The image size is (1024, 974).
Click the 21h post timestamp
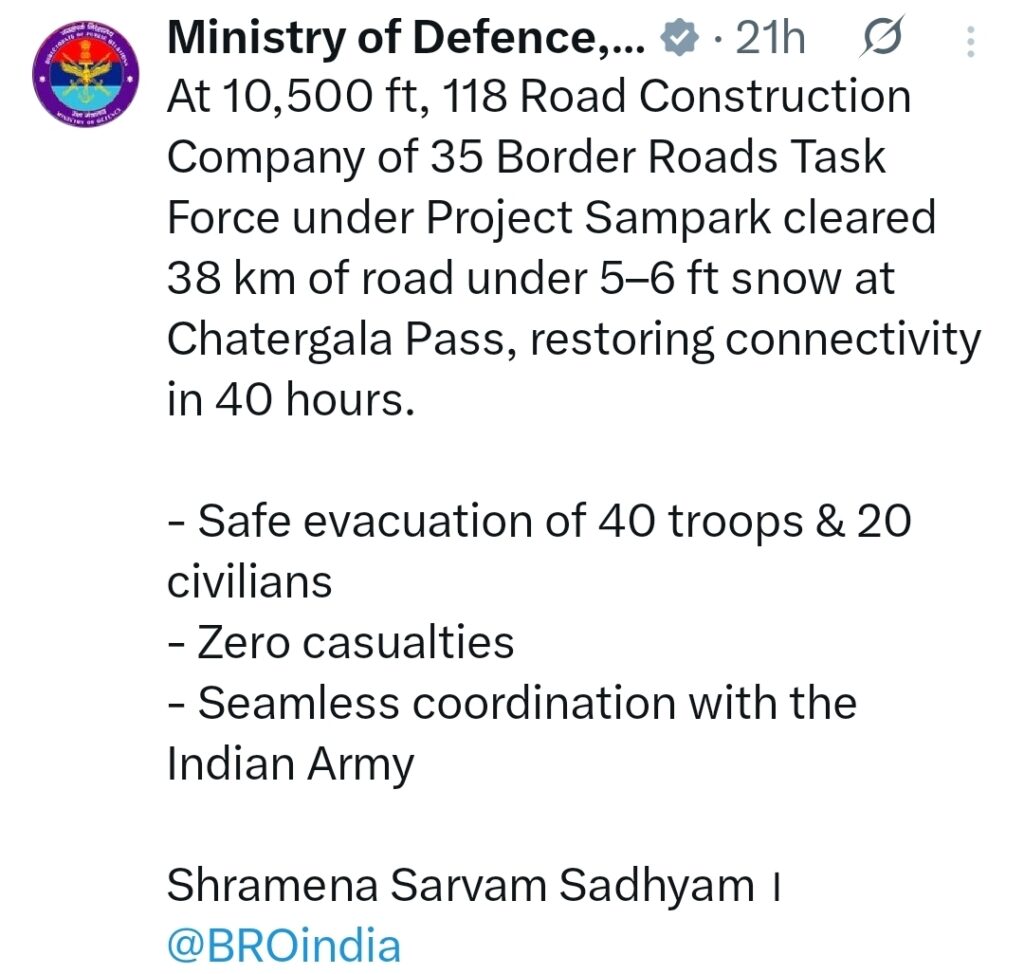pos(770,39)
